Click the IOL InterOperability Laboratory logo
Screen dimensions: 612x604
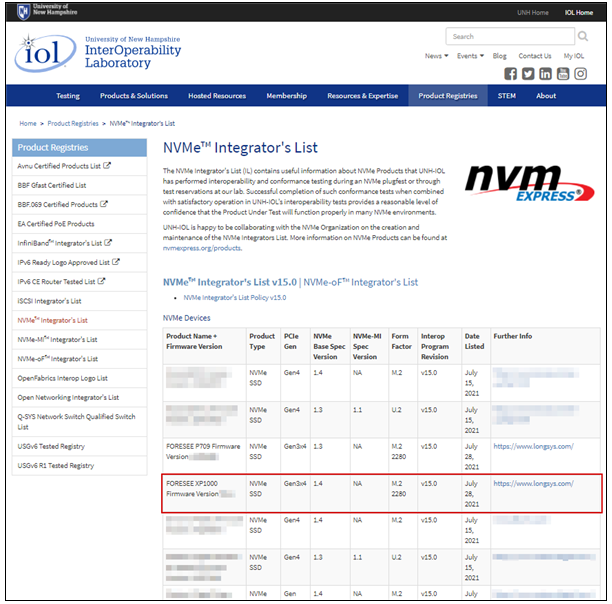[x=98, y=51]
